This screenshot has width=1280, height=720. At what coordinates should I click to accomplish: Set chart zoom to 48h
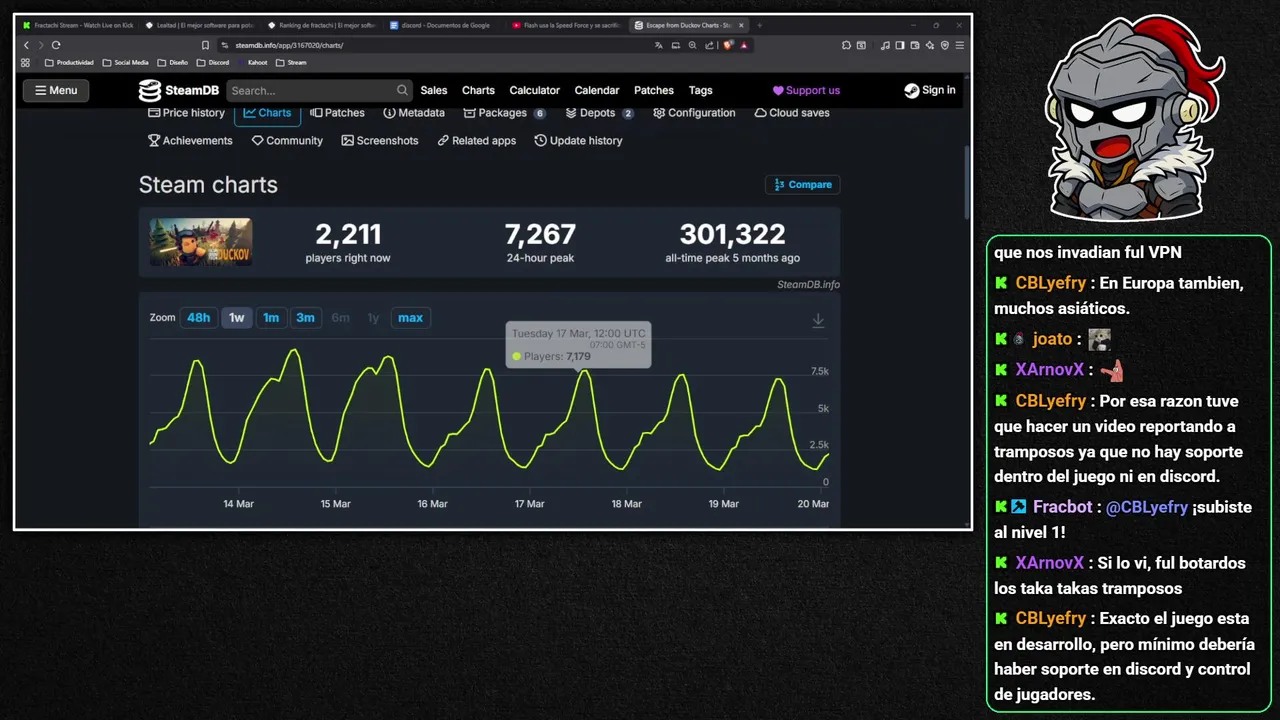199,318
